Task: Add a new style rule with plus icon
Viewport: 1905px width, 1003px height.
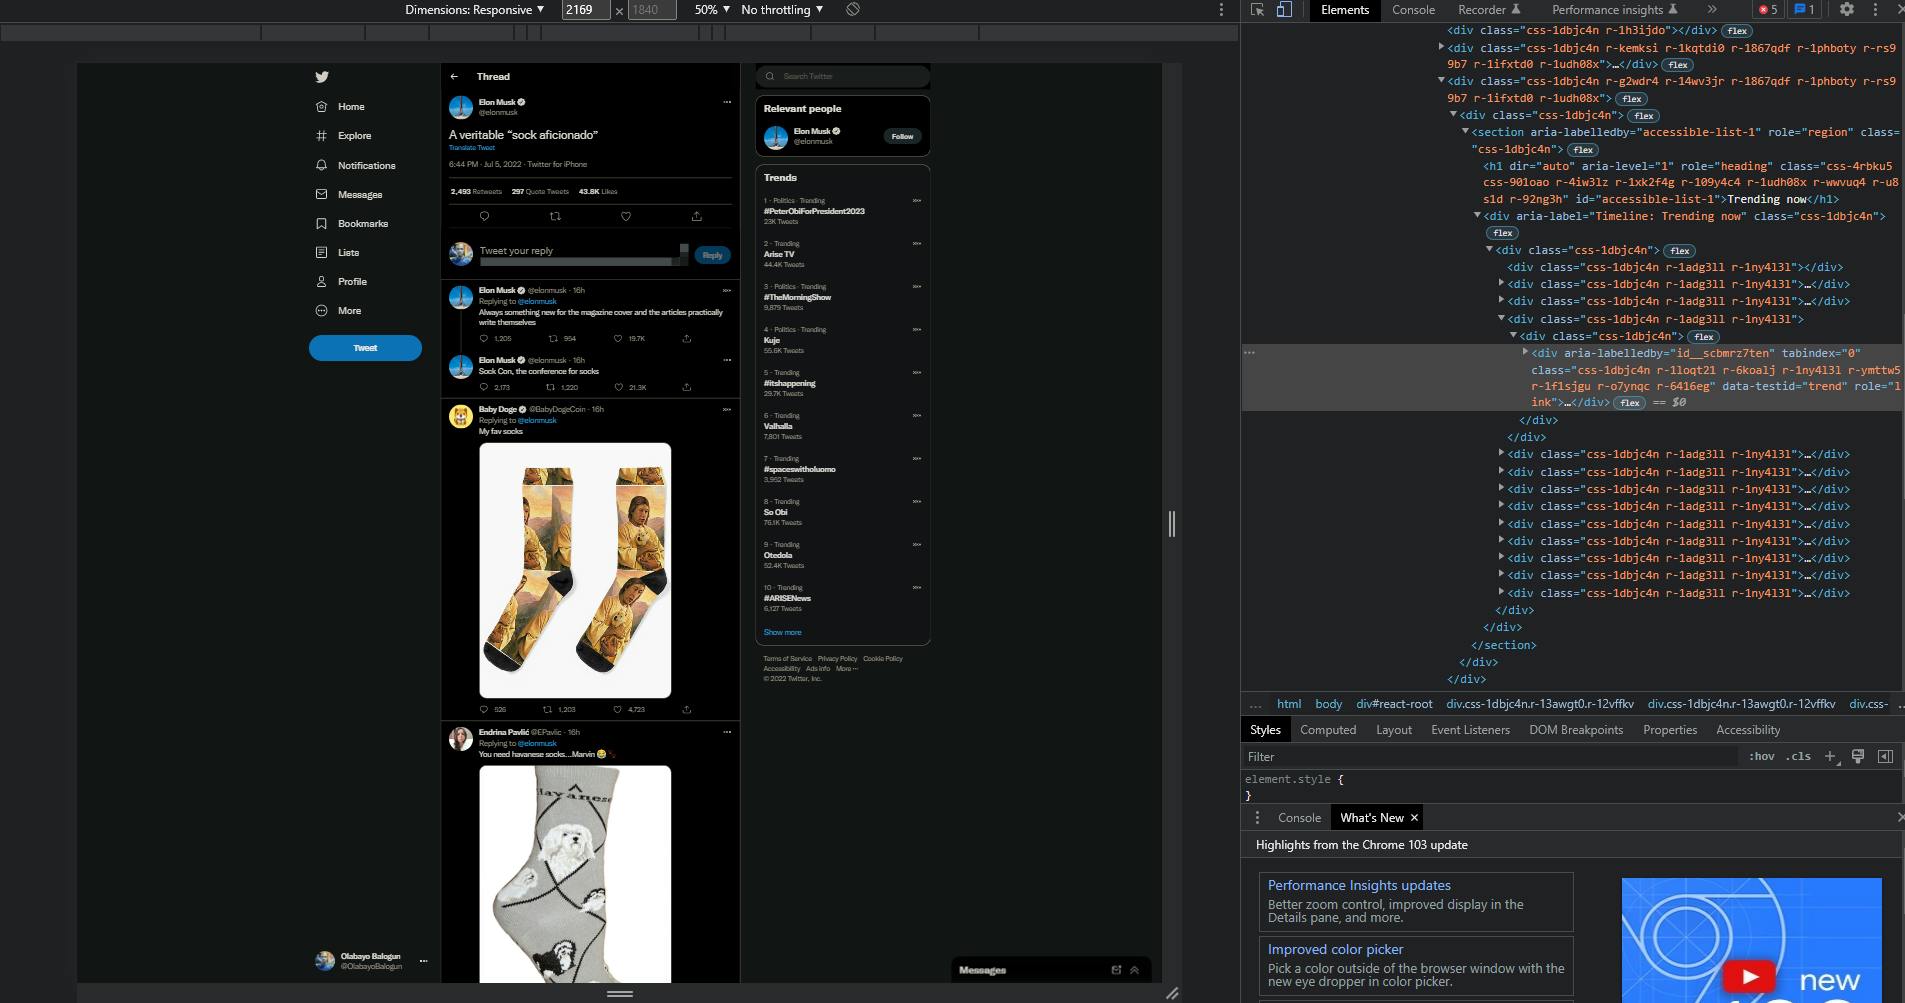Action: (1830, 756)
